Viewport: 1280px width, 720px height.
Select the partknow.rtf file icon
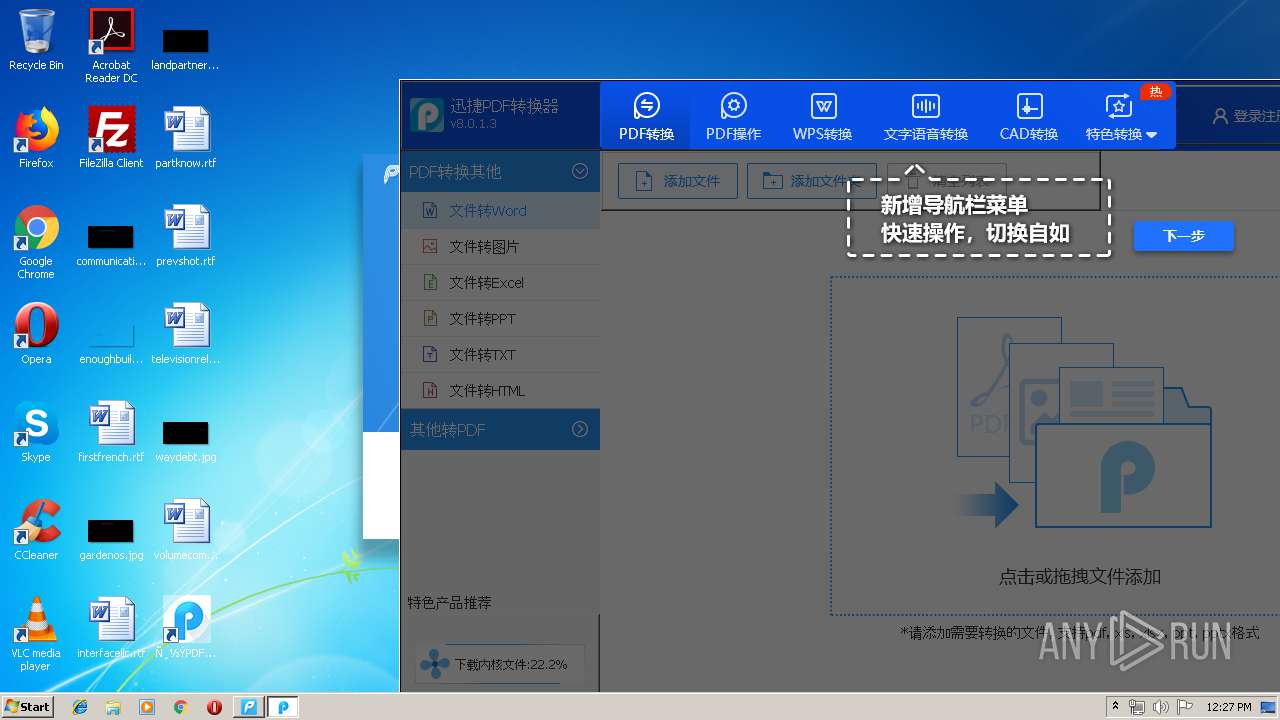(x=186, y=138)
